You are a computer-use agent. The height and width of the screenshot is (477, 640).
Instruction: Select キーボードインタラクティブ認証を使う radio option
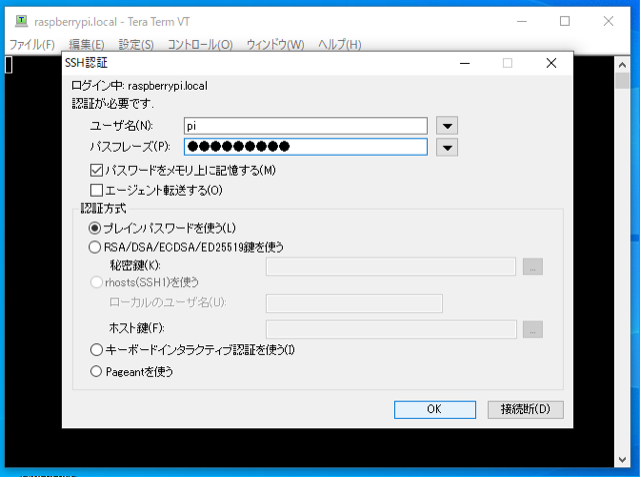tap(96, 350)
